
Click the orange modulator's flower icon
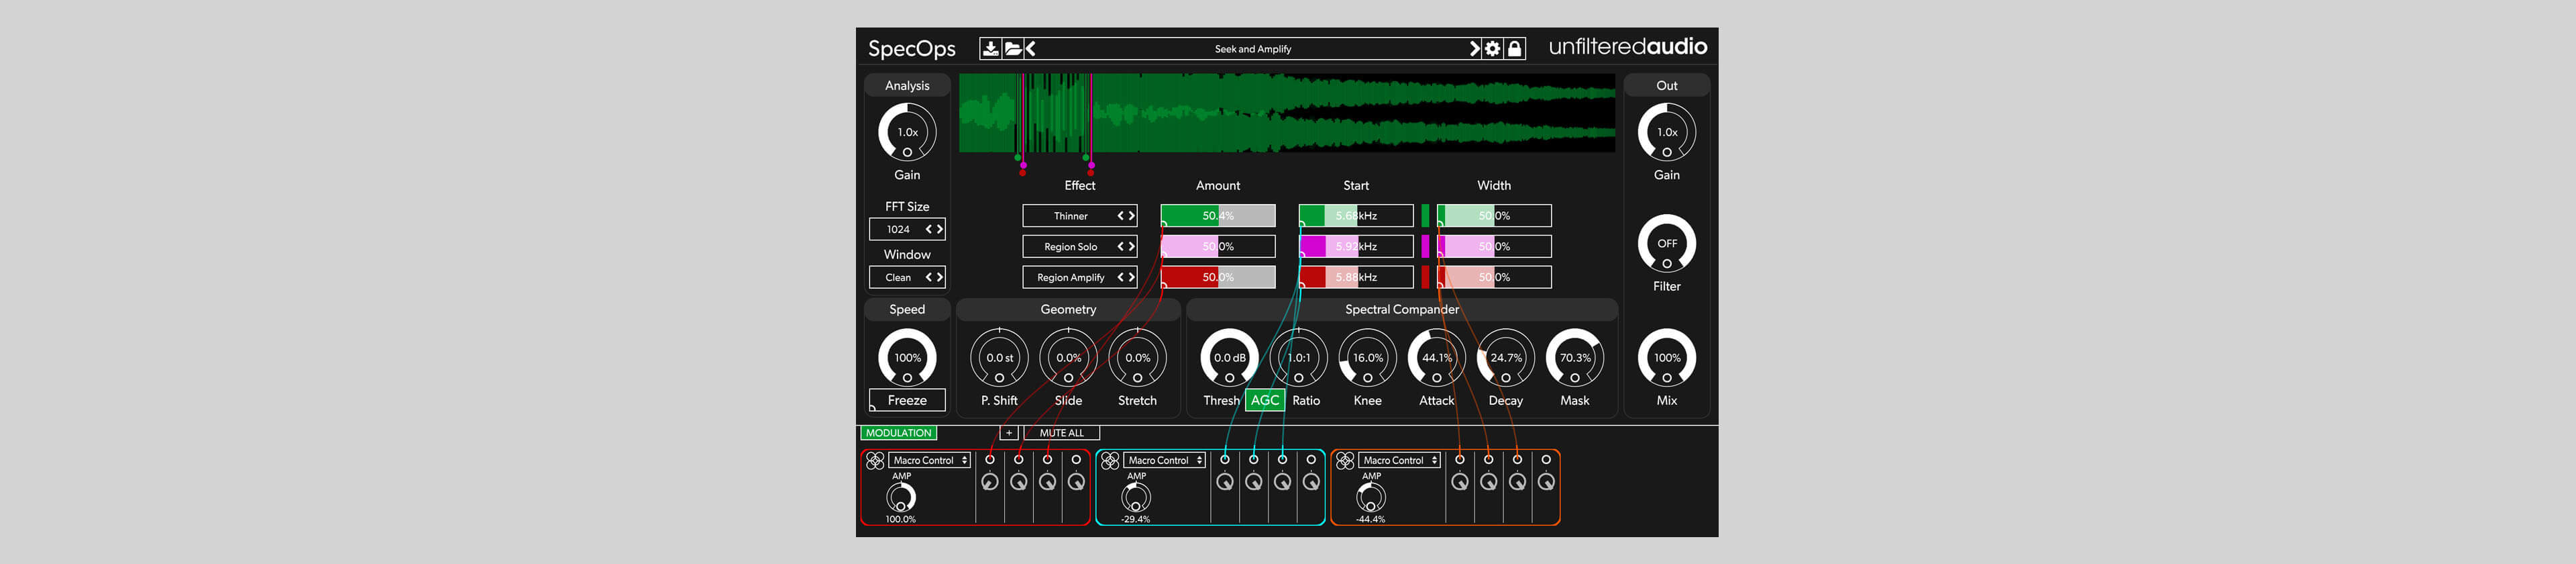point(1345,461)
